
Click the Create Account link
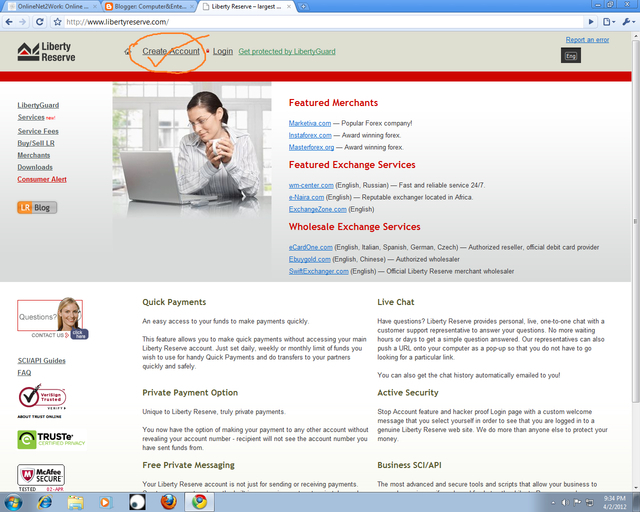(171, 51)
